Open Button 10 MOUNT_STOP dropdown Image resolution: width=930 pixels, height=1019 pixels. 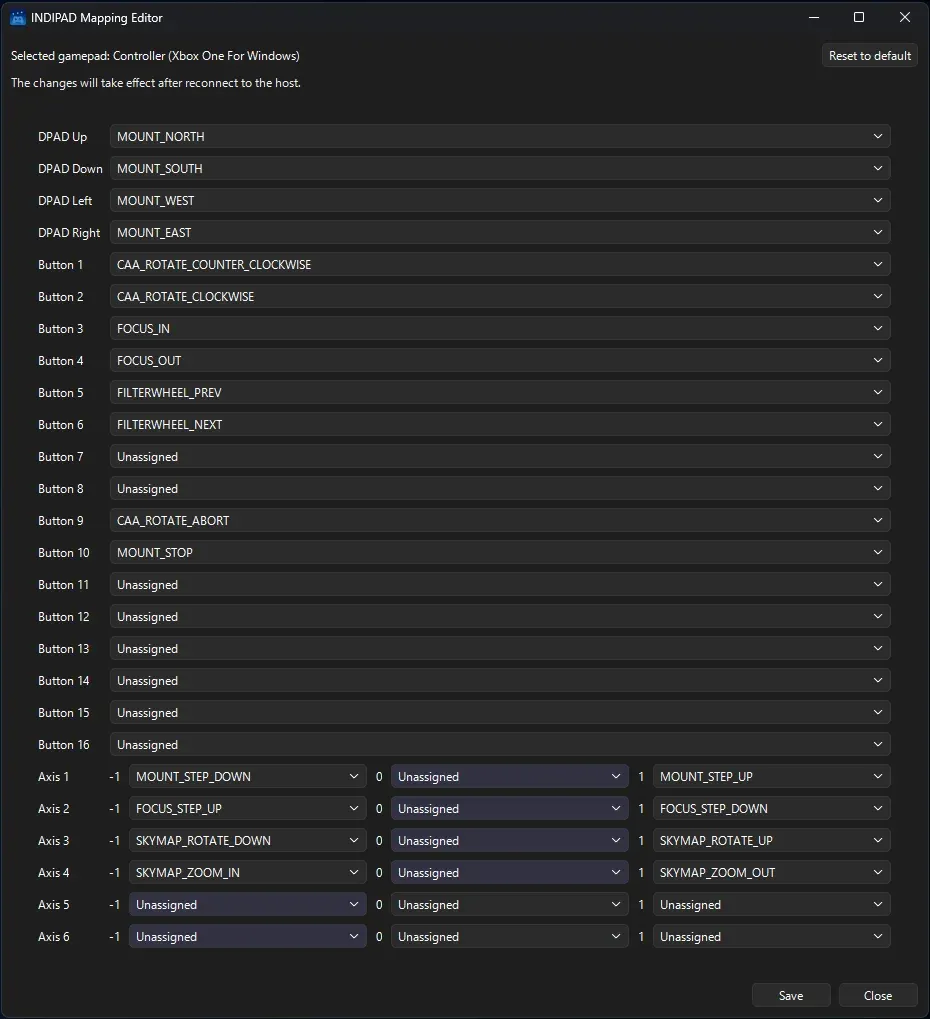tap(500, 552)
